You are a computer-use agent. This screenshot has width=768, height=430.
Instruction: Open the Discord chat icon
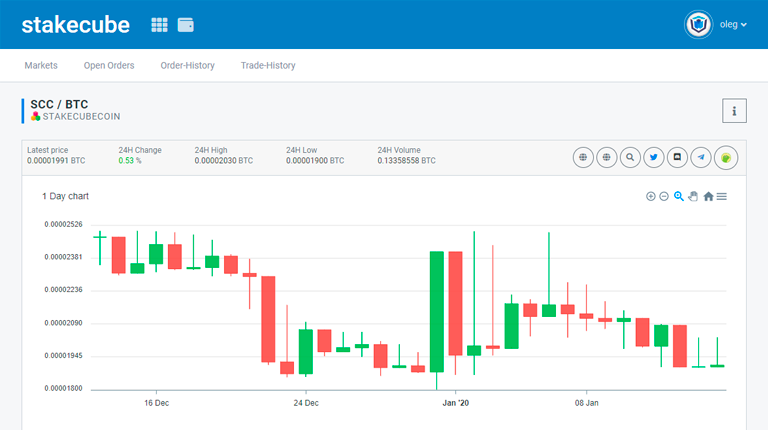[677, 158]
